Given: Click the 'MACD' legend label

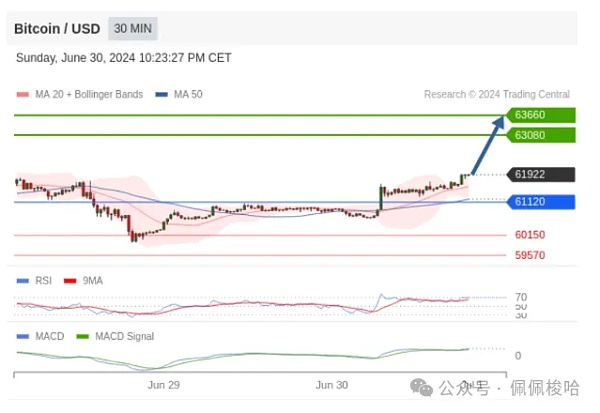Looking at the screenshot, I should (50, 336).
